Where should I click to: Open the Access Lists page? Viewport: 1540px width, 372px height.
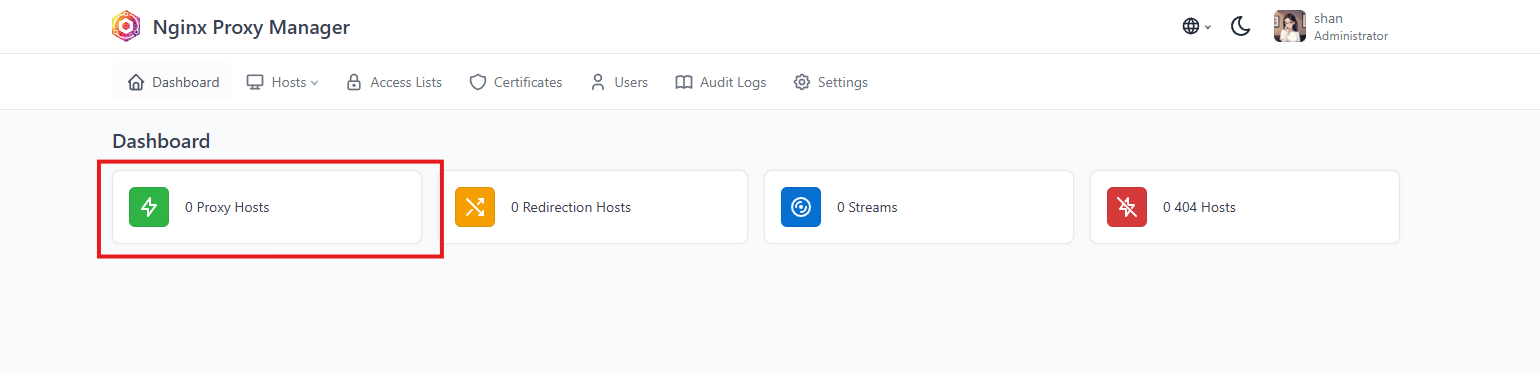pos(394,82)
